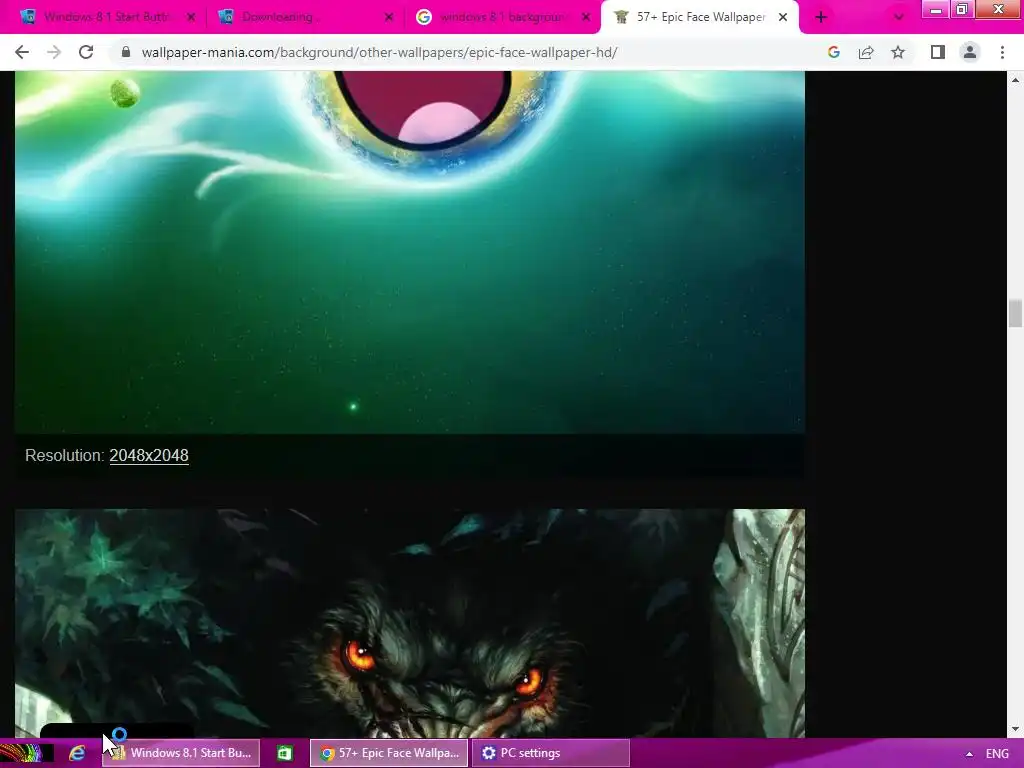Click the browser forward arrow
The height and width of the screenshot is (768, 1024).
click(x=54, y=52)
